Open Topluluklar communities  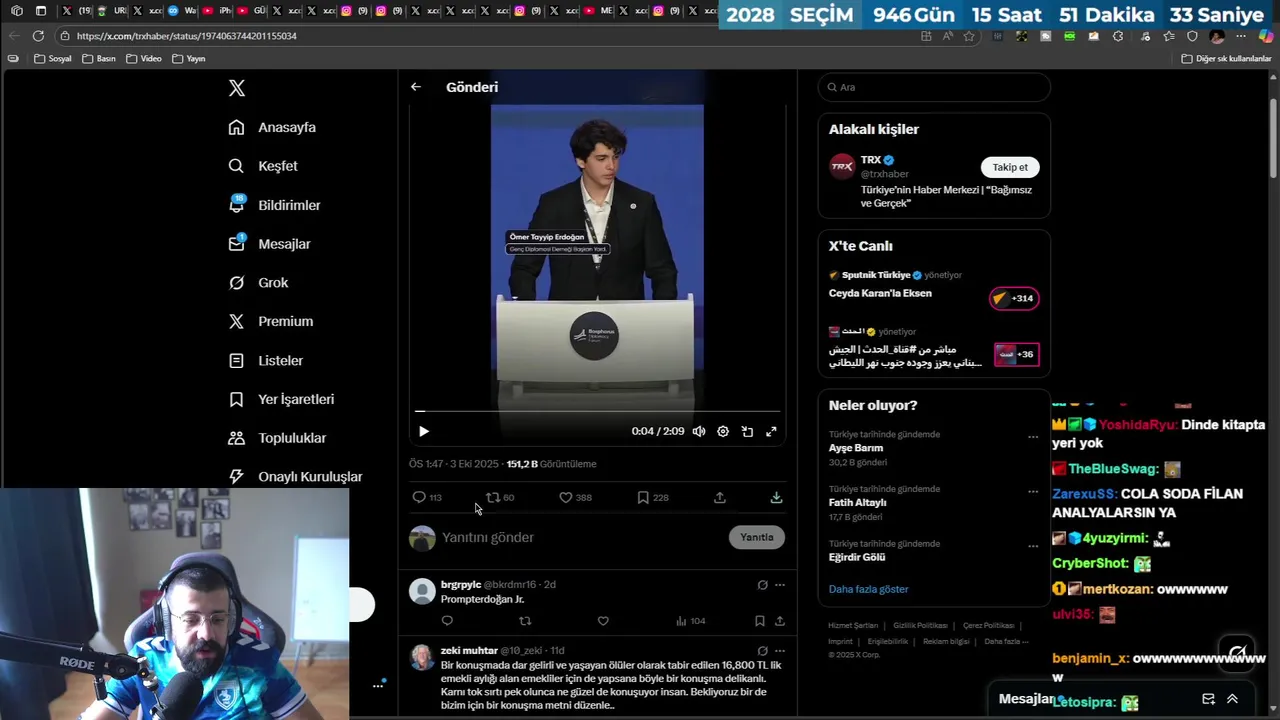277,438
